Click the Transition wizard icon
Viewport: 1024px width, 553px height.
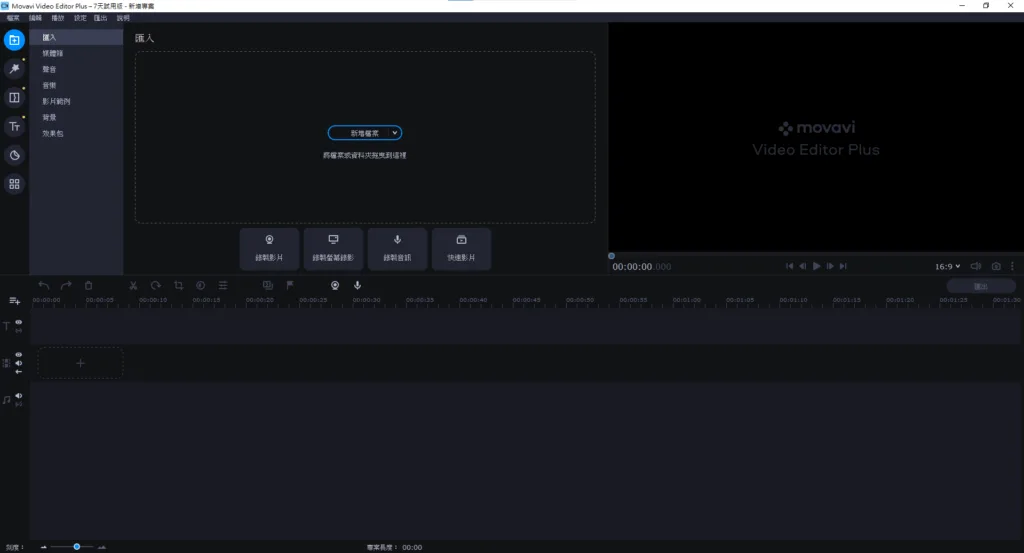pyautogui.click(x=268, y=285)
